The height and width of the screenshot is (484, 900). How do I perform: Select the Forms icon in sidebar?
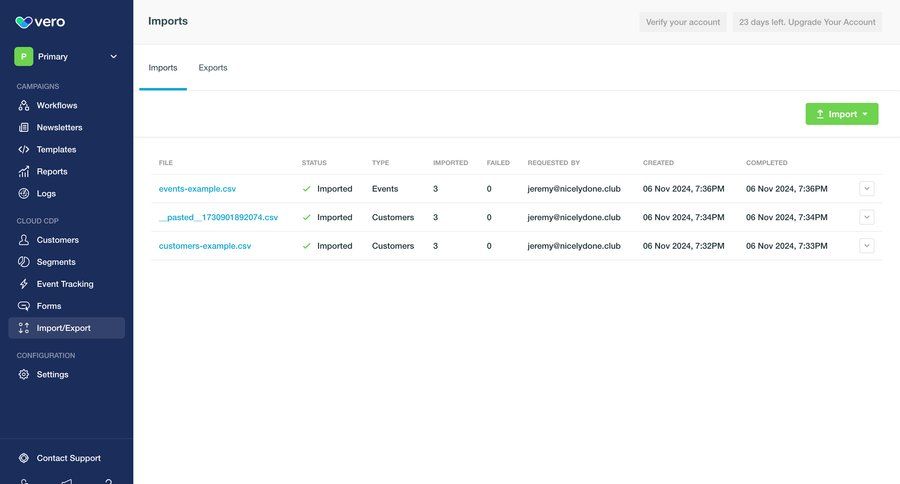[x=24, y=306]
